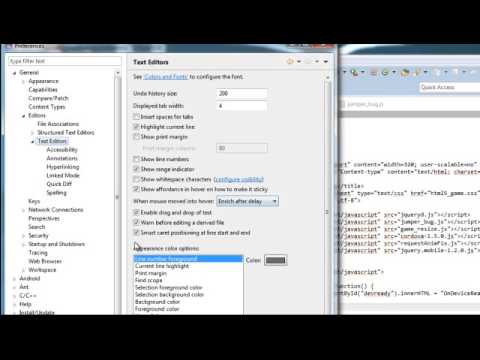
Task: Click the yellow package icon in Eclipse toolbar
Action: point(405,72)
